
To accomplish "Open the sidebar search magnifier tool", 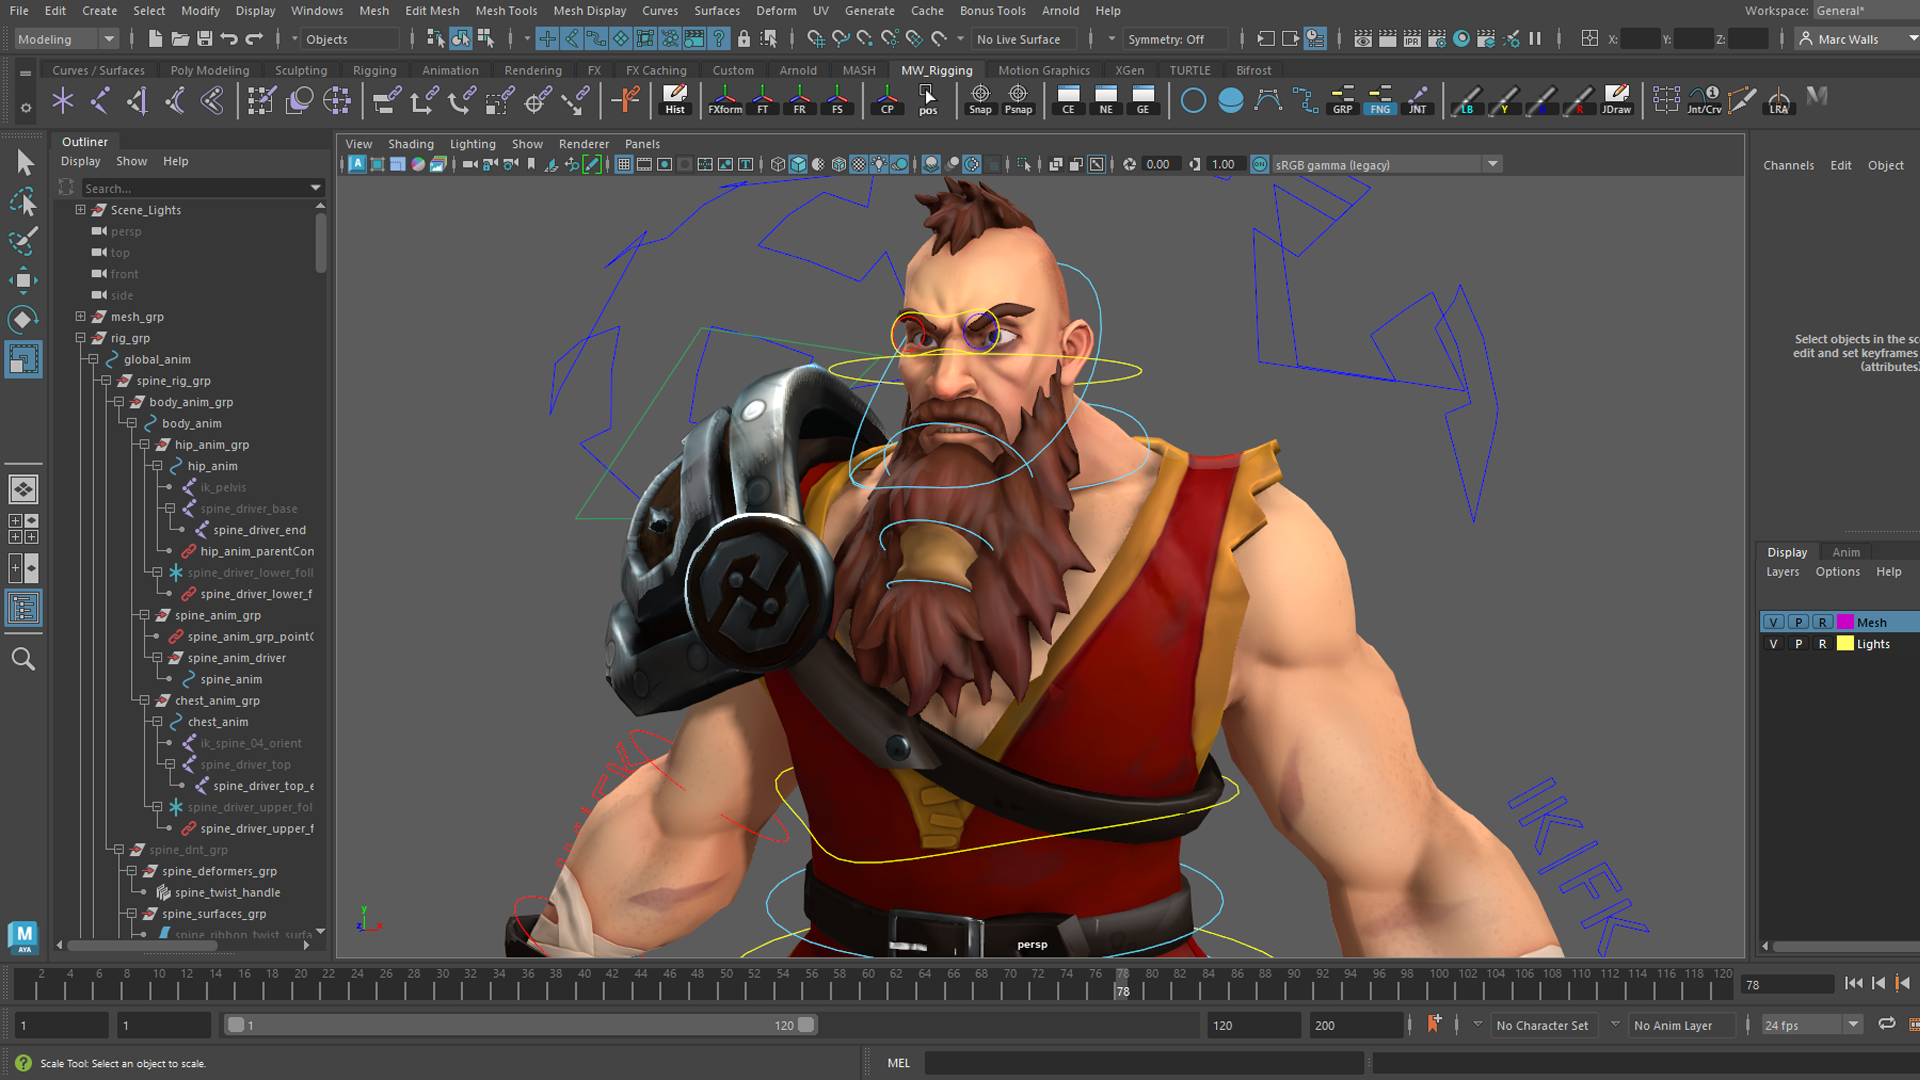I will click(23, 659).
